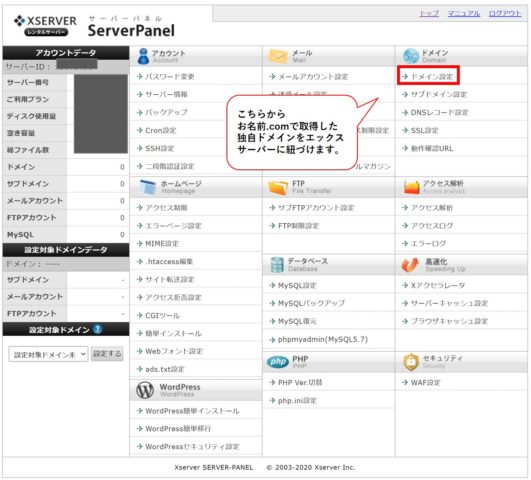This screenshot has height=480, width=531.
Task: Open メールアカウント設定
Action: pyautogui.click(x=313, y=77)
